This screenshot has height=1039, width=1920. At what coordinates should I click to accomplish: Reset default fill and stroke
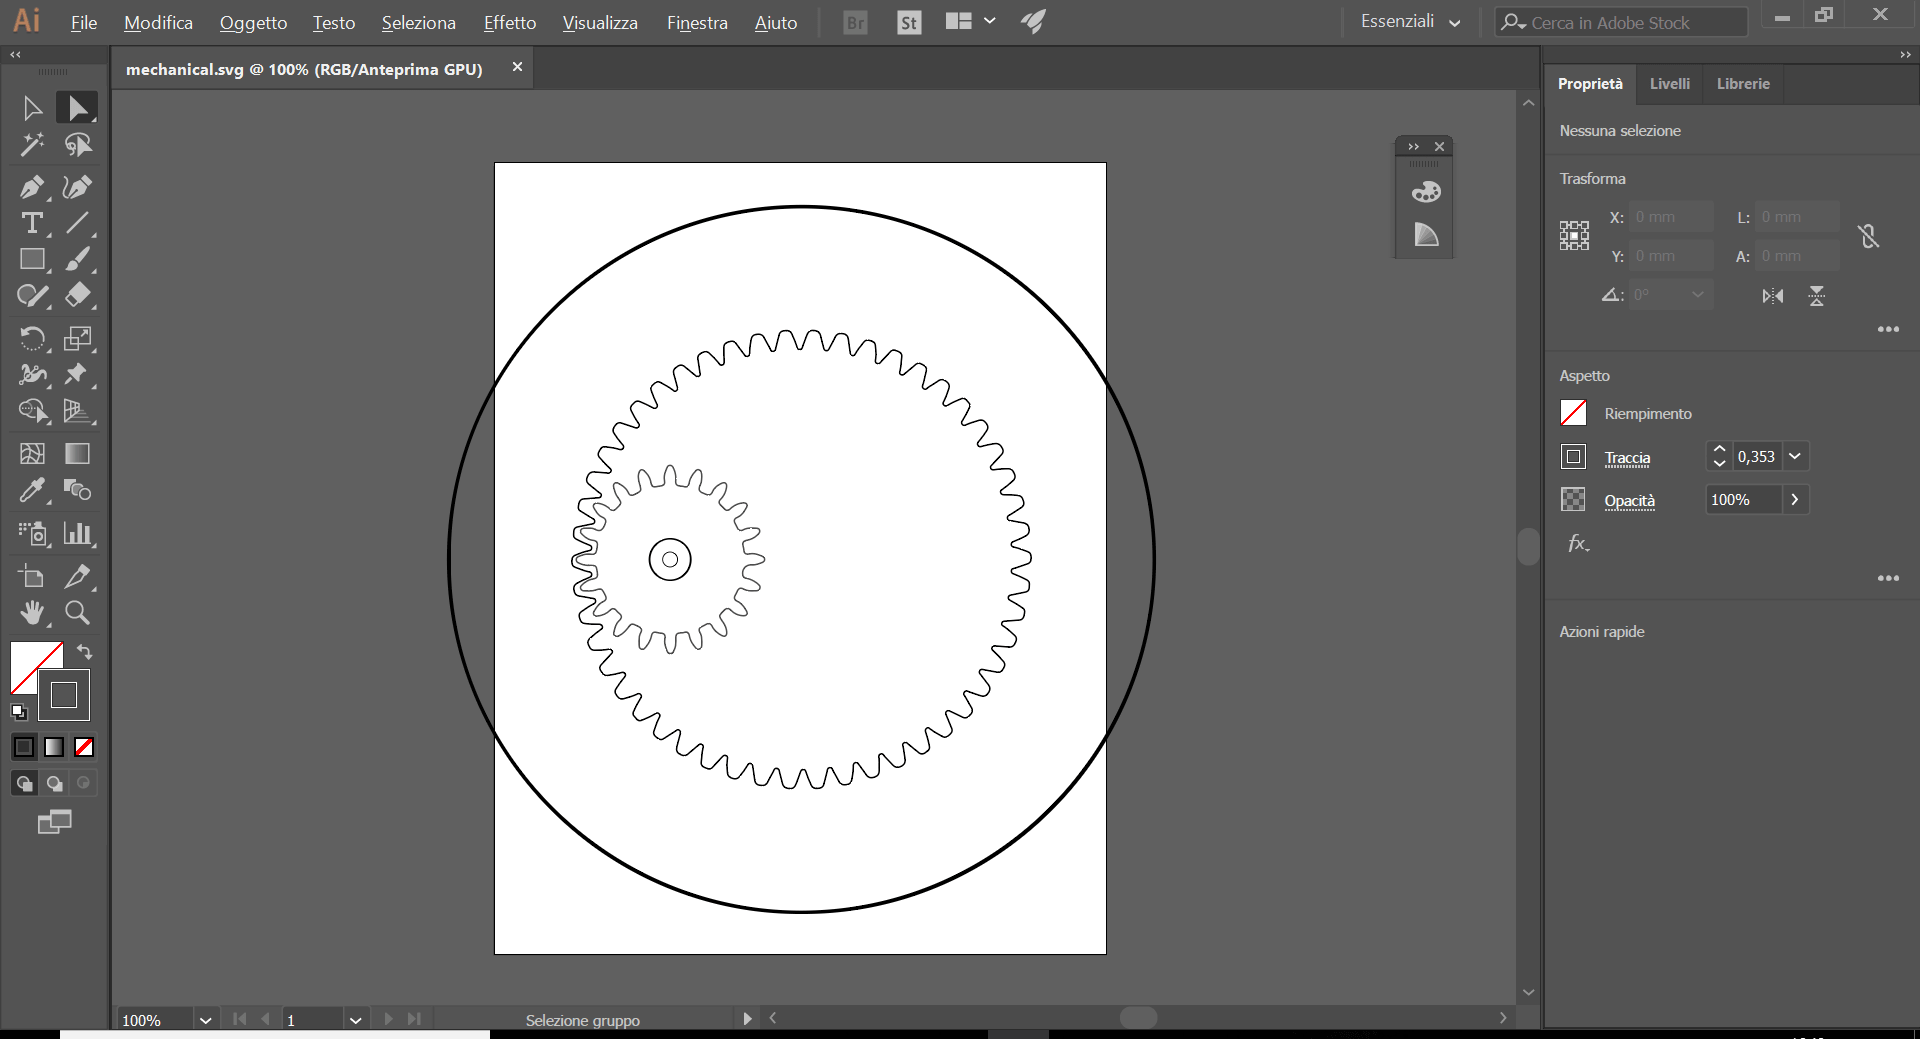tap(19, 712)
